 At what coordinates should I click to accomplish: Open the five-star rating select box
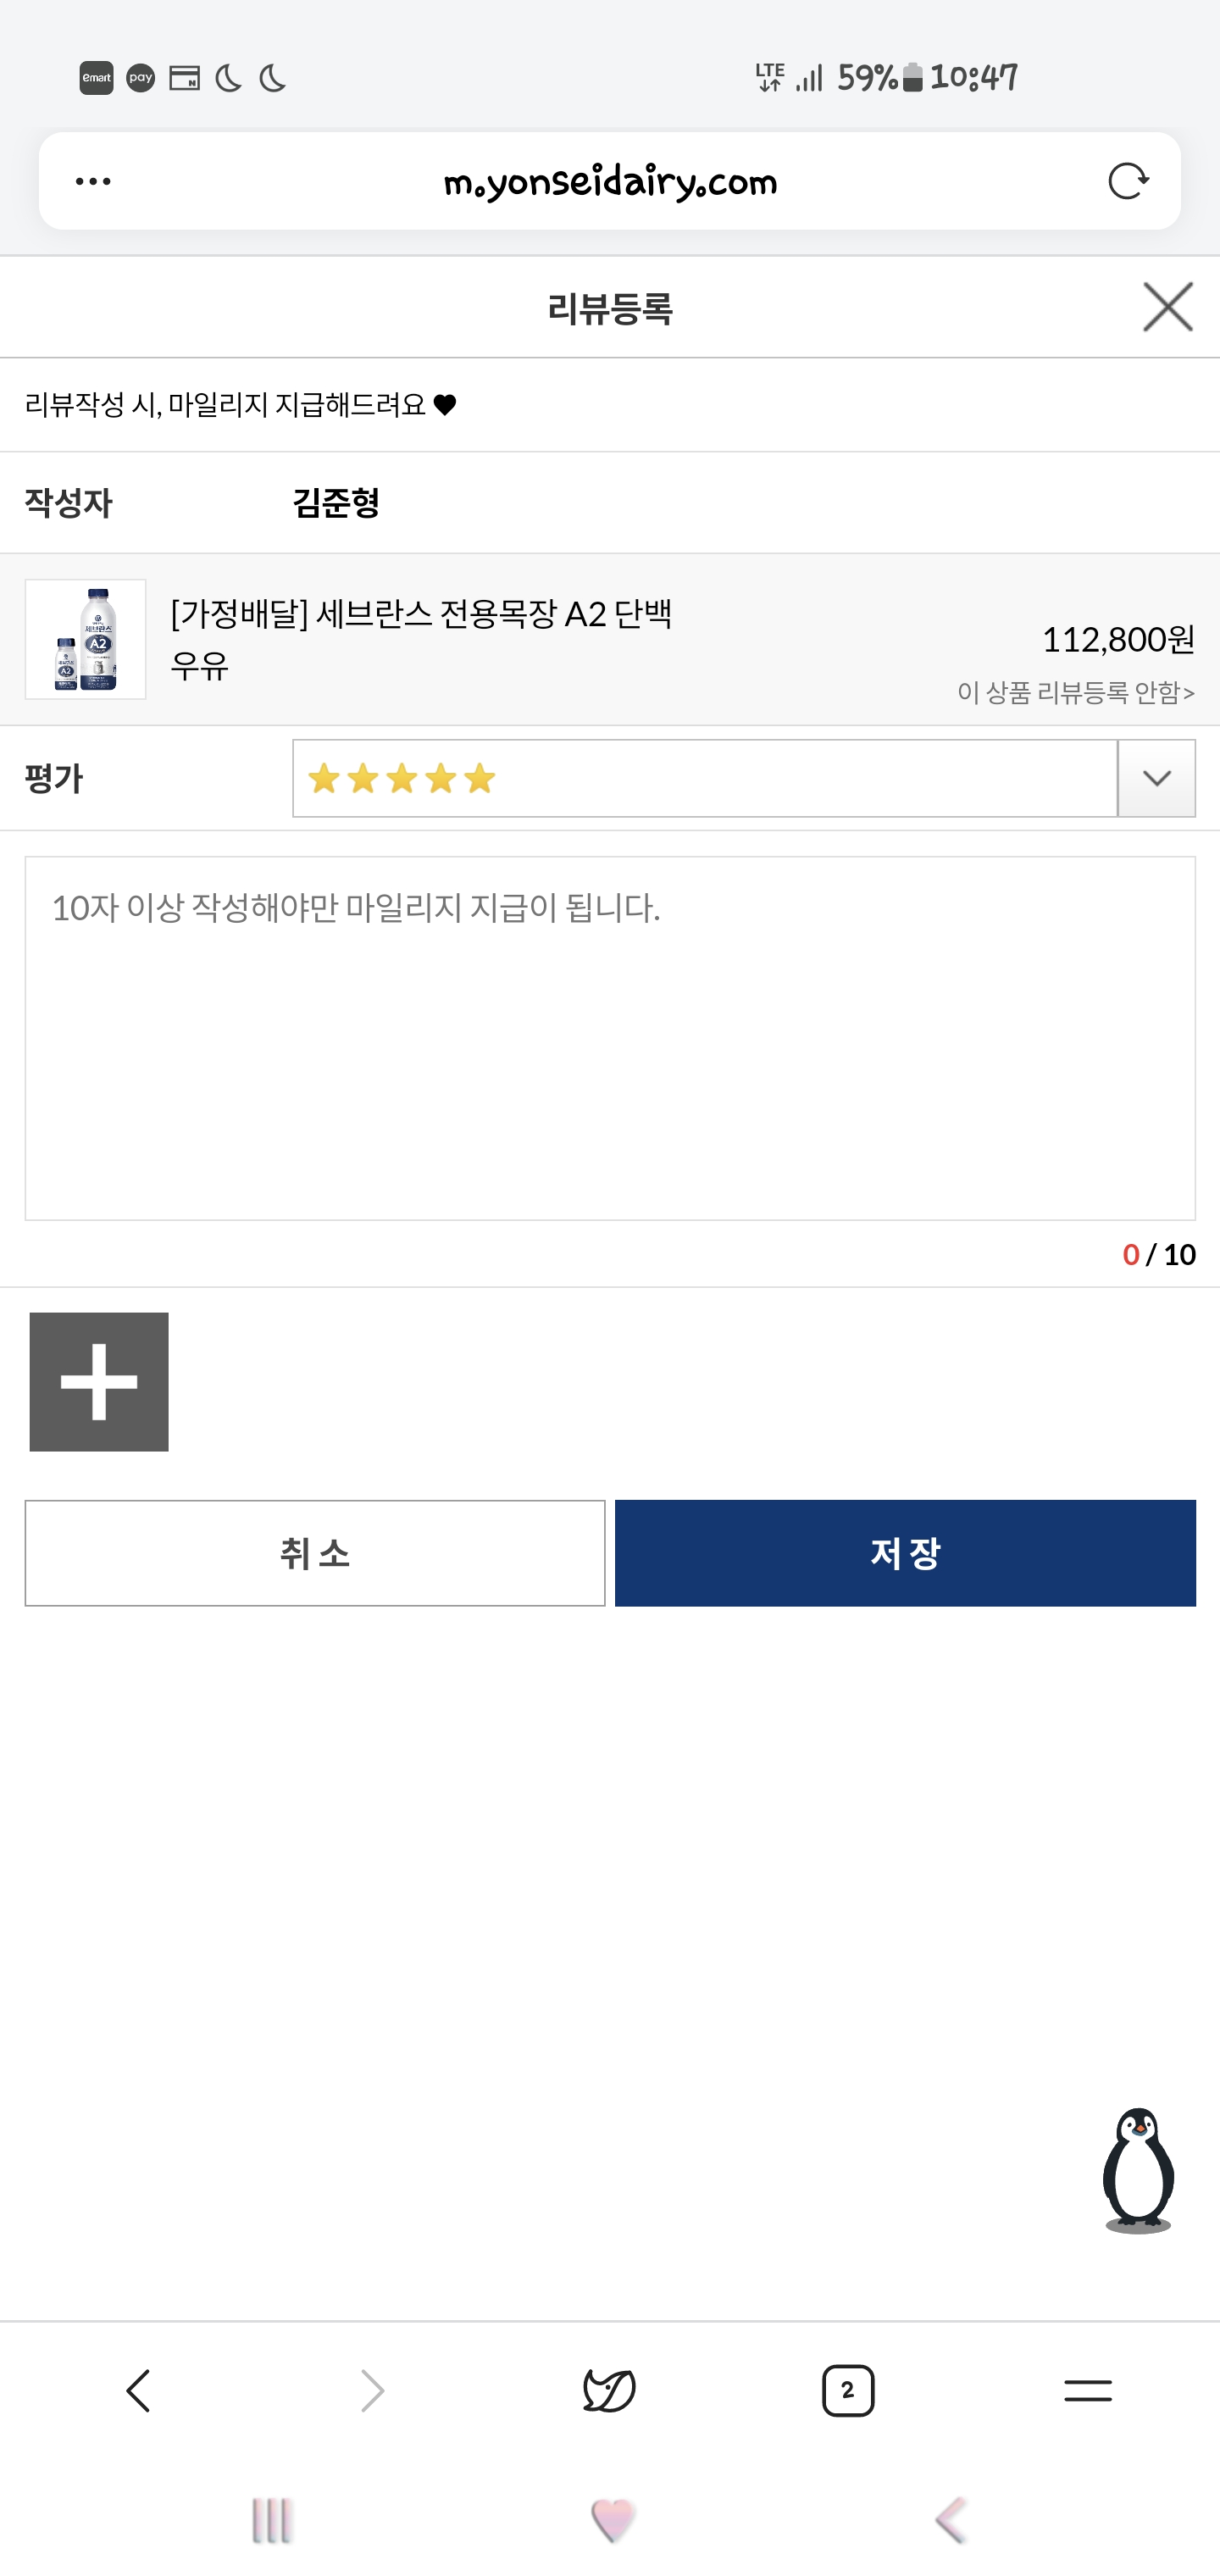click(x=704, y=779)
